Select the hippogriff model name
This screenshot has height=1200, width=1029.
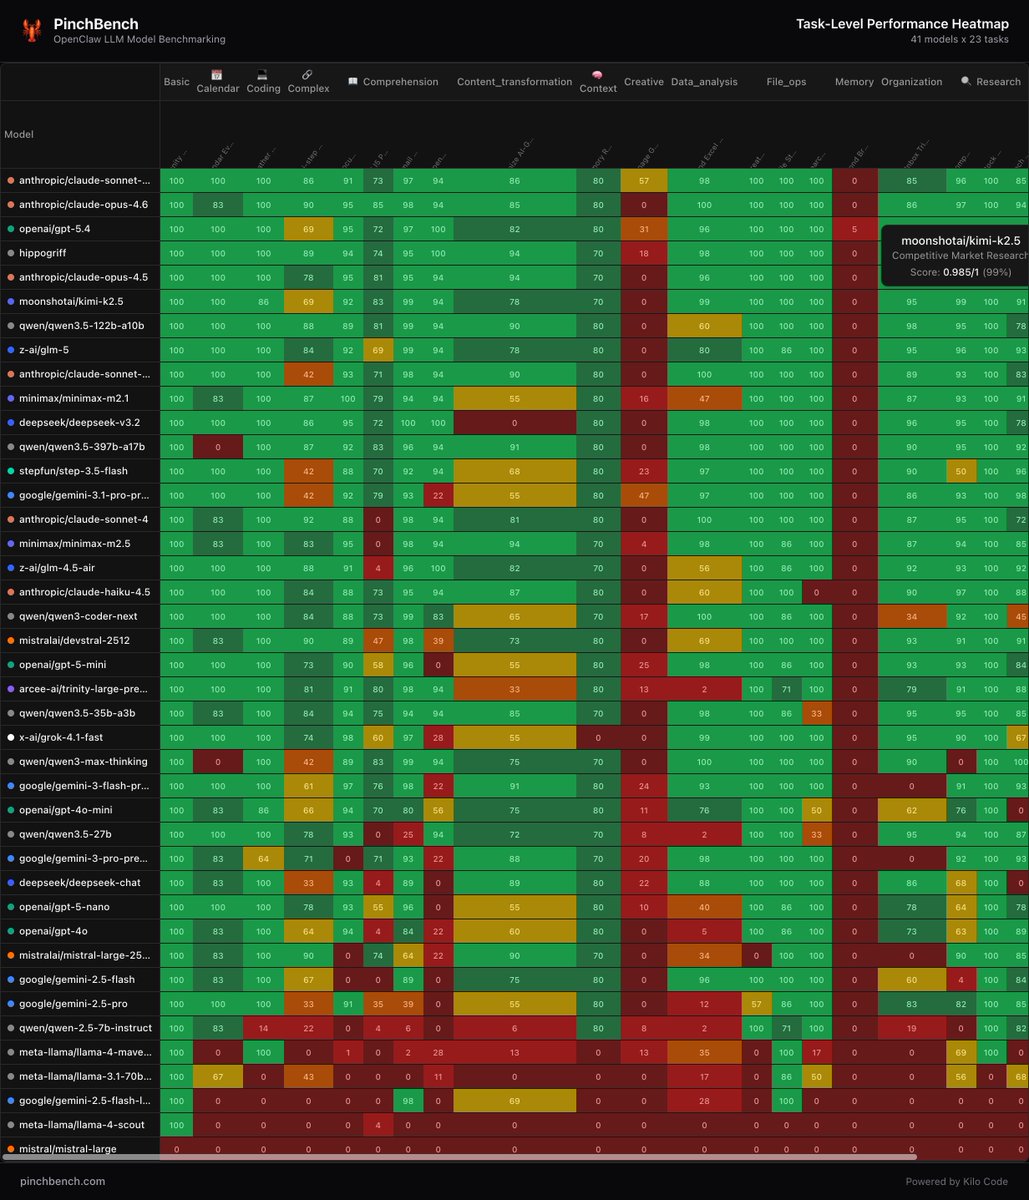pos(42,253)
